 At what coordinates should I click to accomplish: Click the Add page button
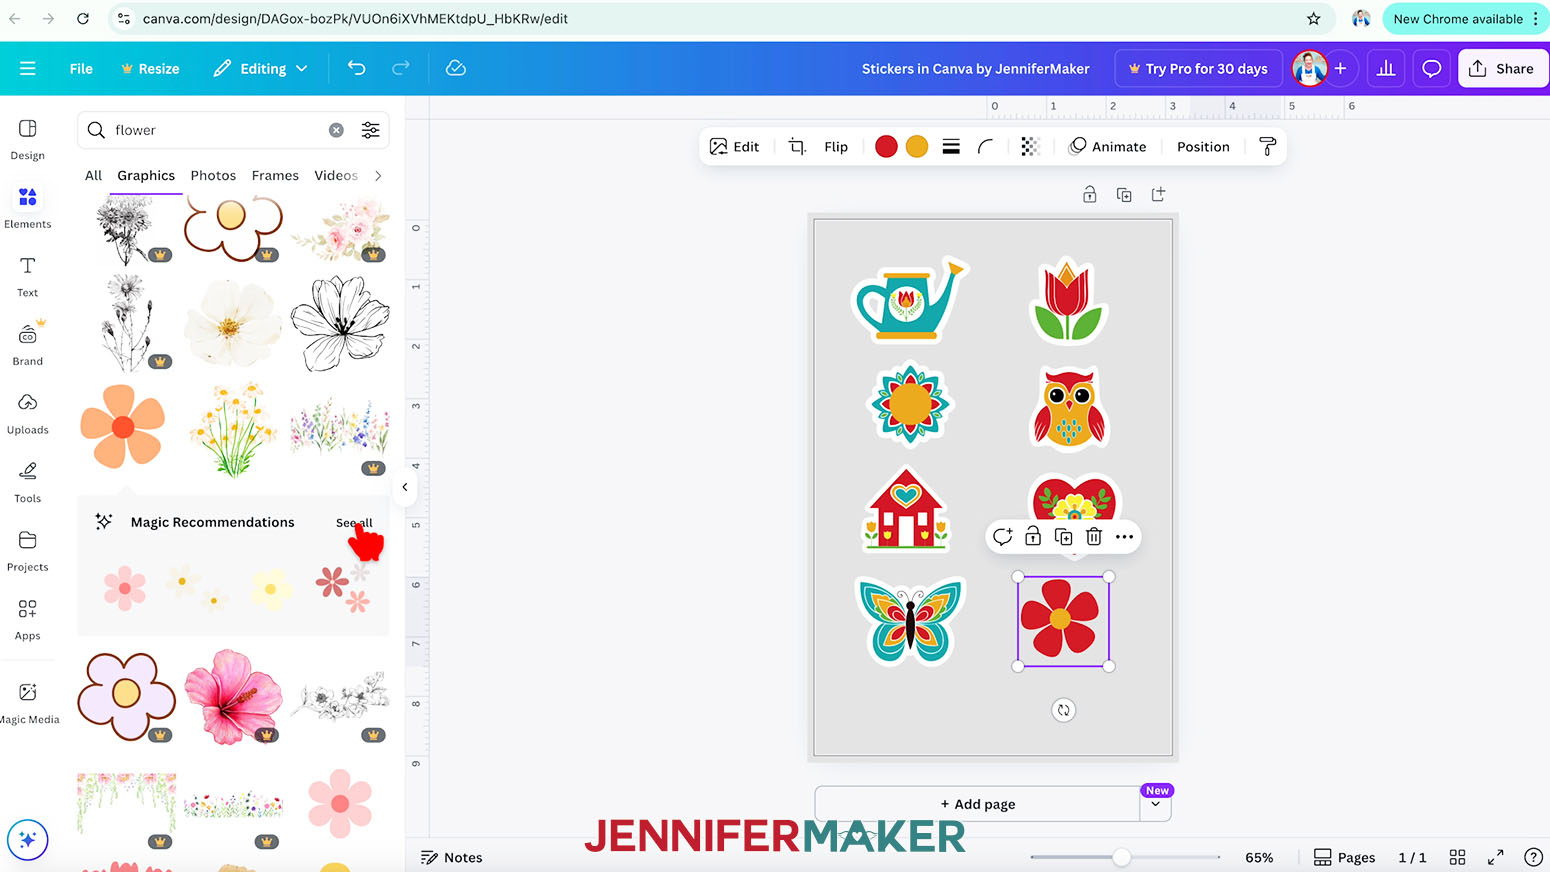pos(977,804)
